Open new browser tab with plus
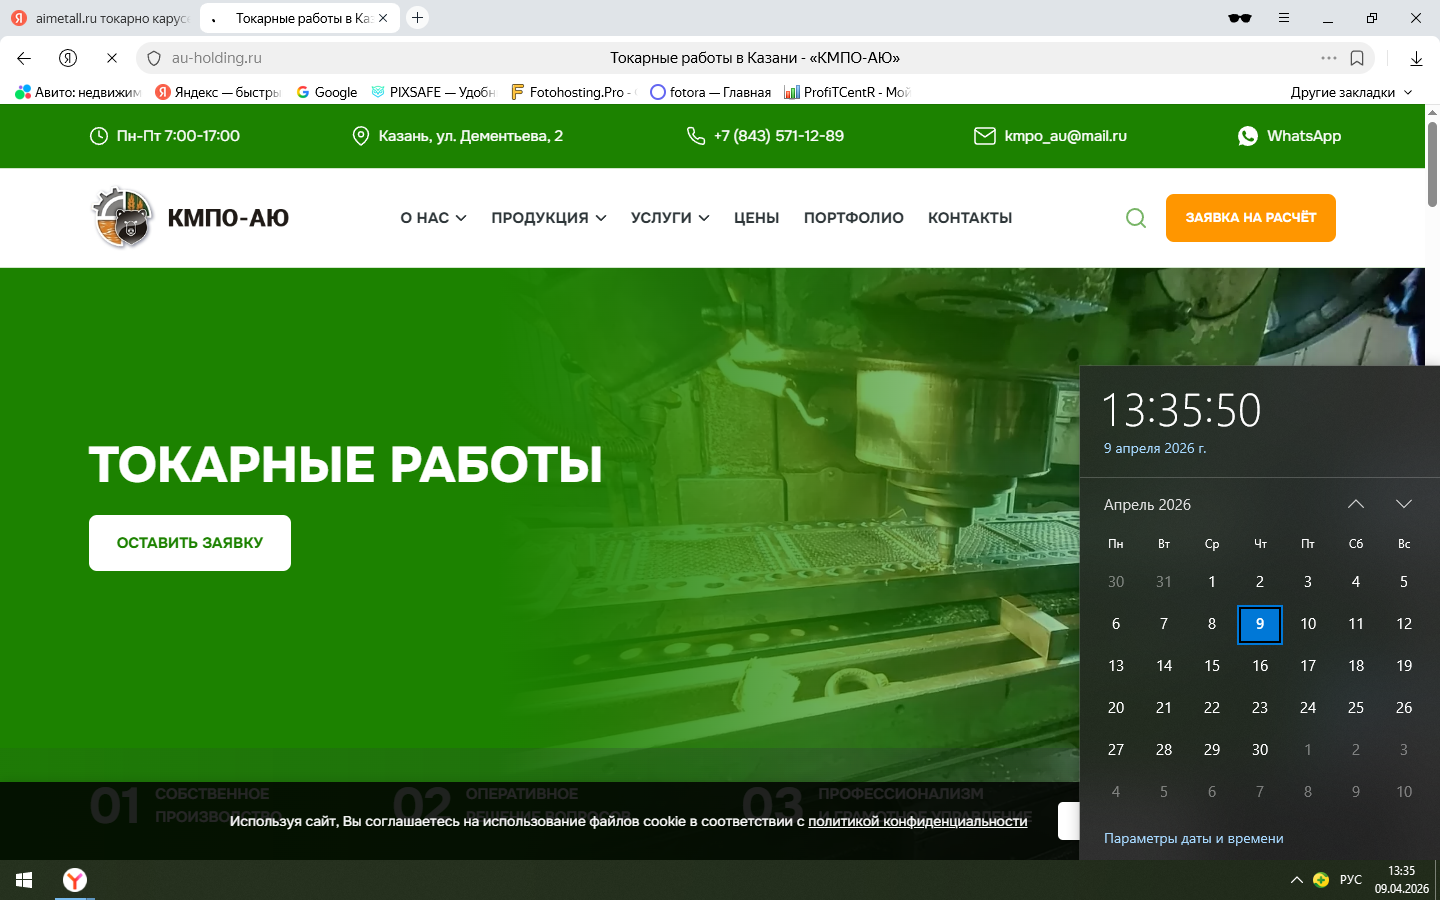Image resolution: width=1440 pixels, height=900 pixels. (418, 18)
